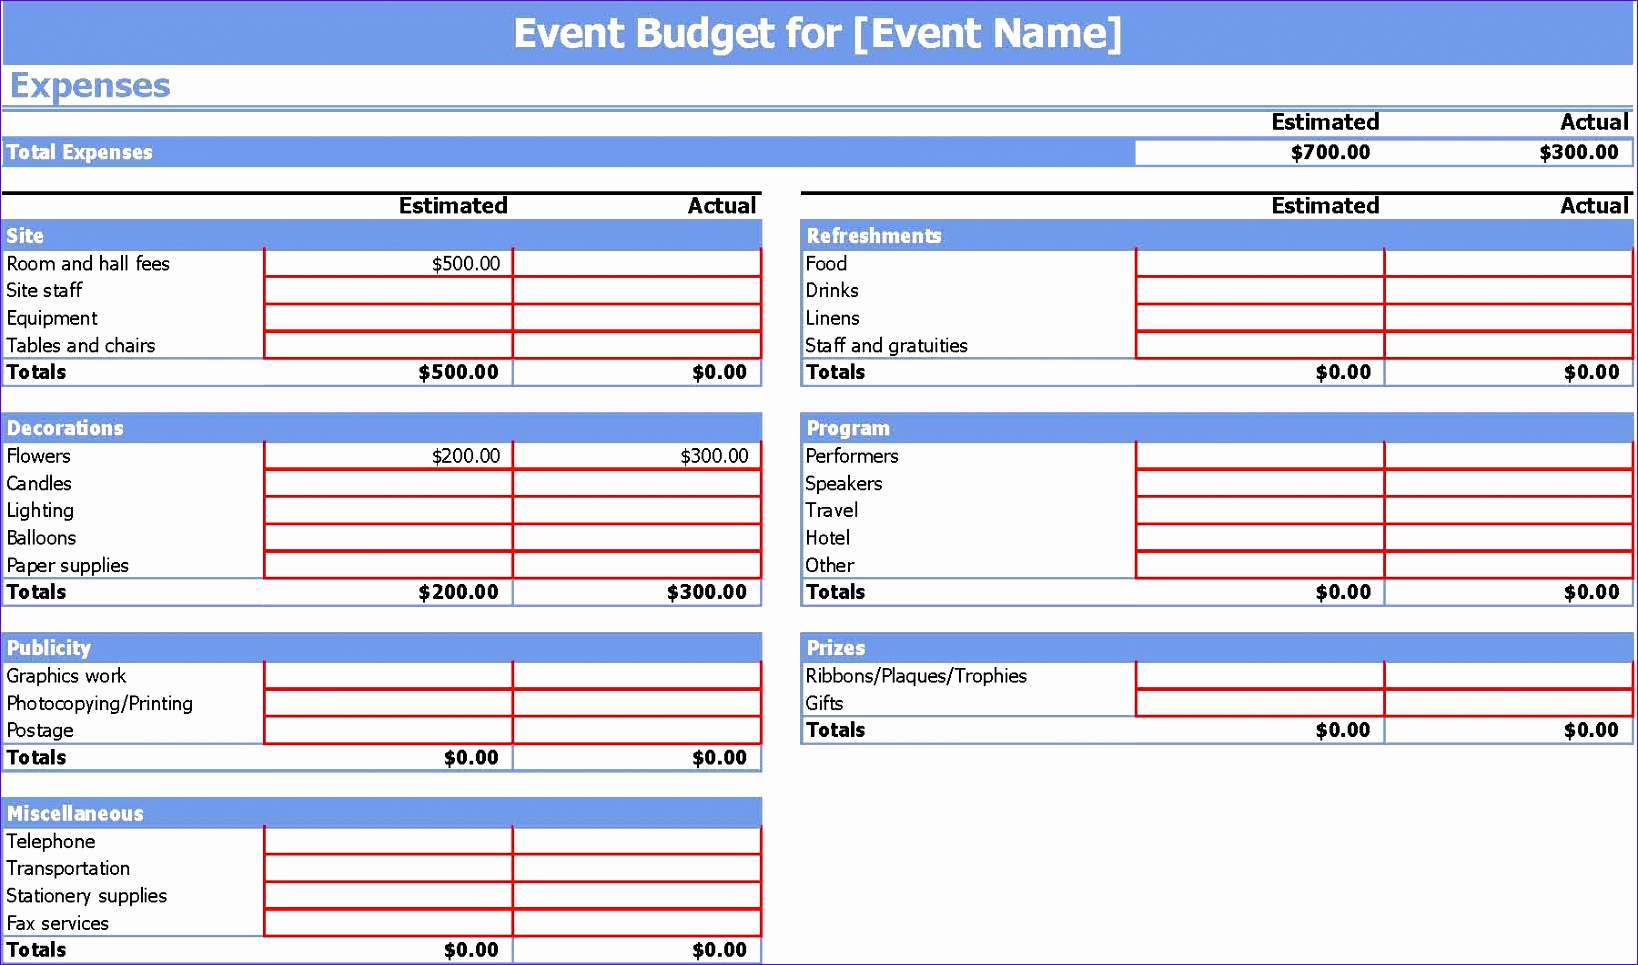Click the Site staff row label

coord(43,290)
